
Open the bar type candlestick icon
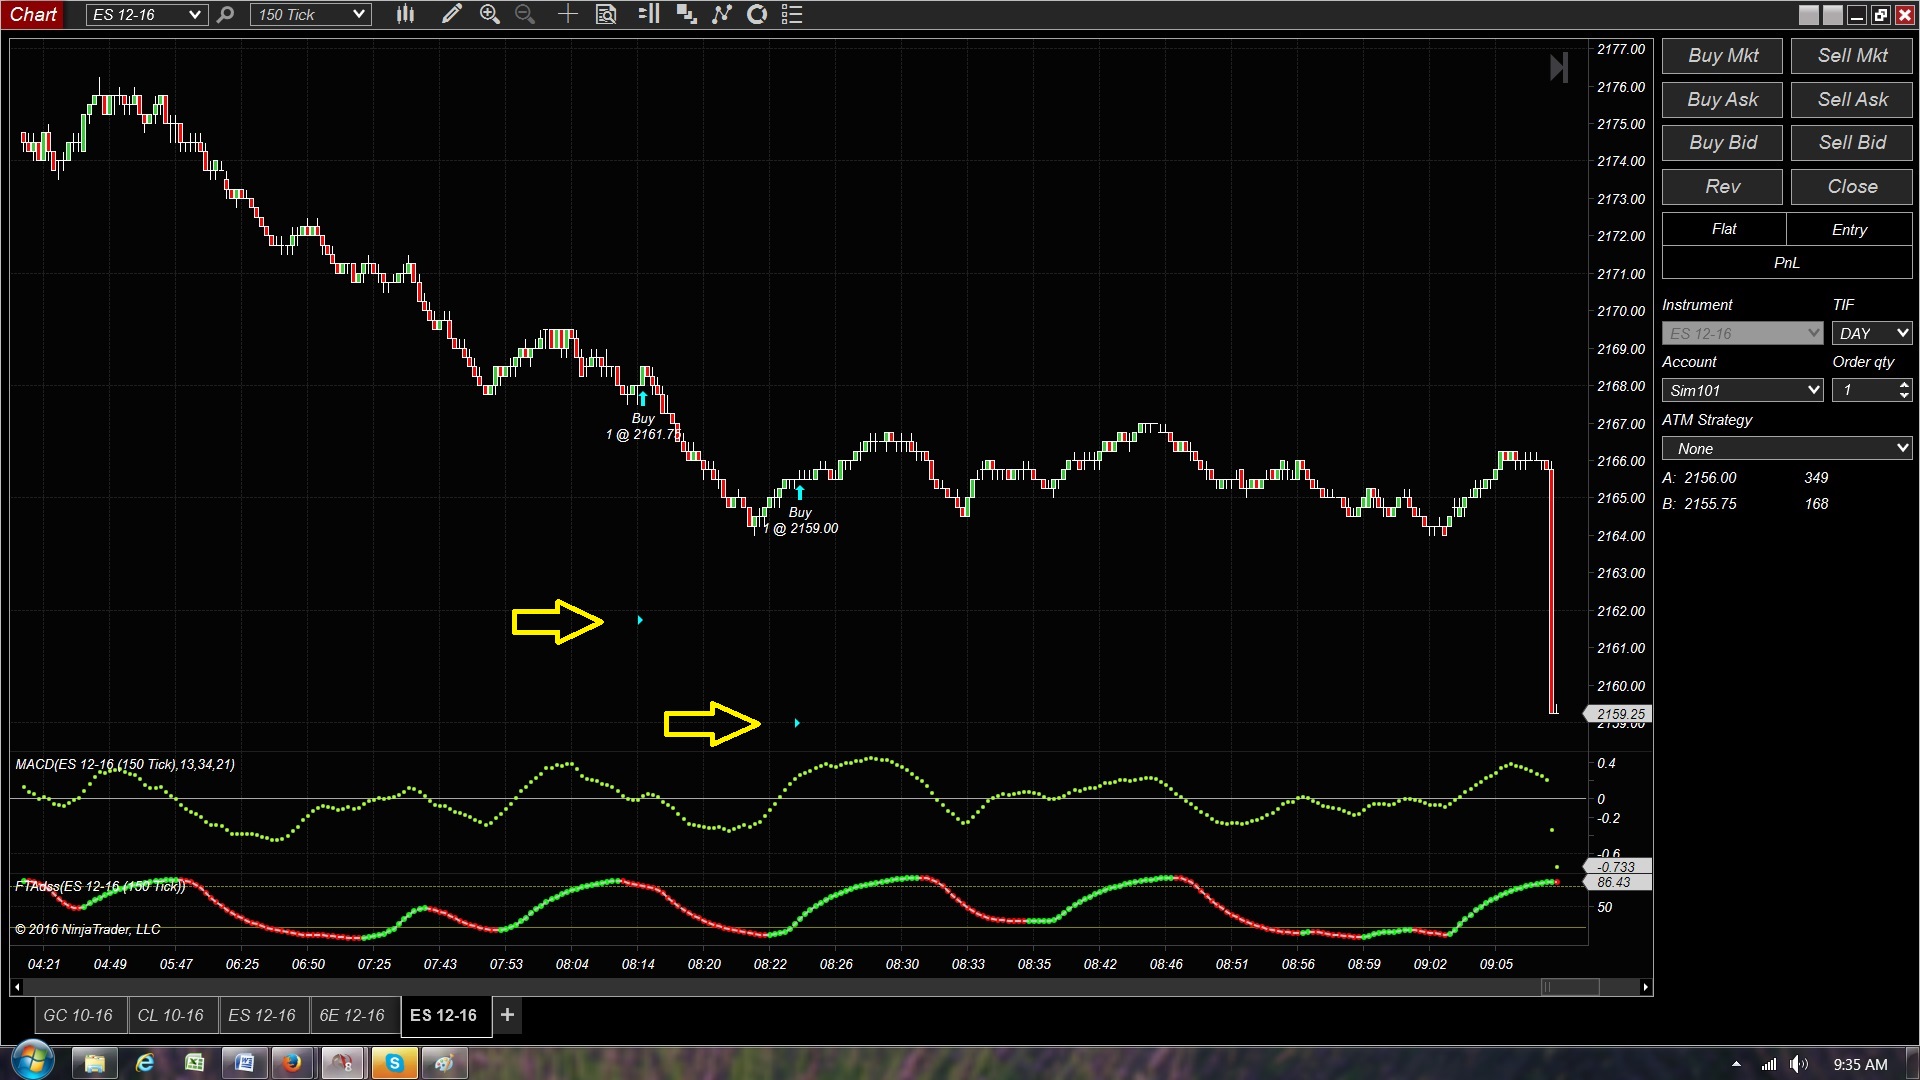(405, 14)
